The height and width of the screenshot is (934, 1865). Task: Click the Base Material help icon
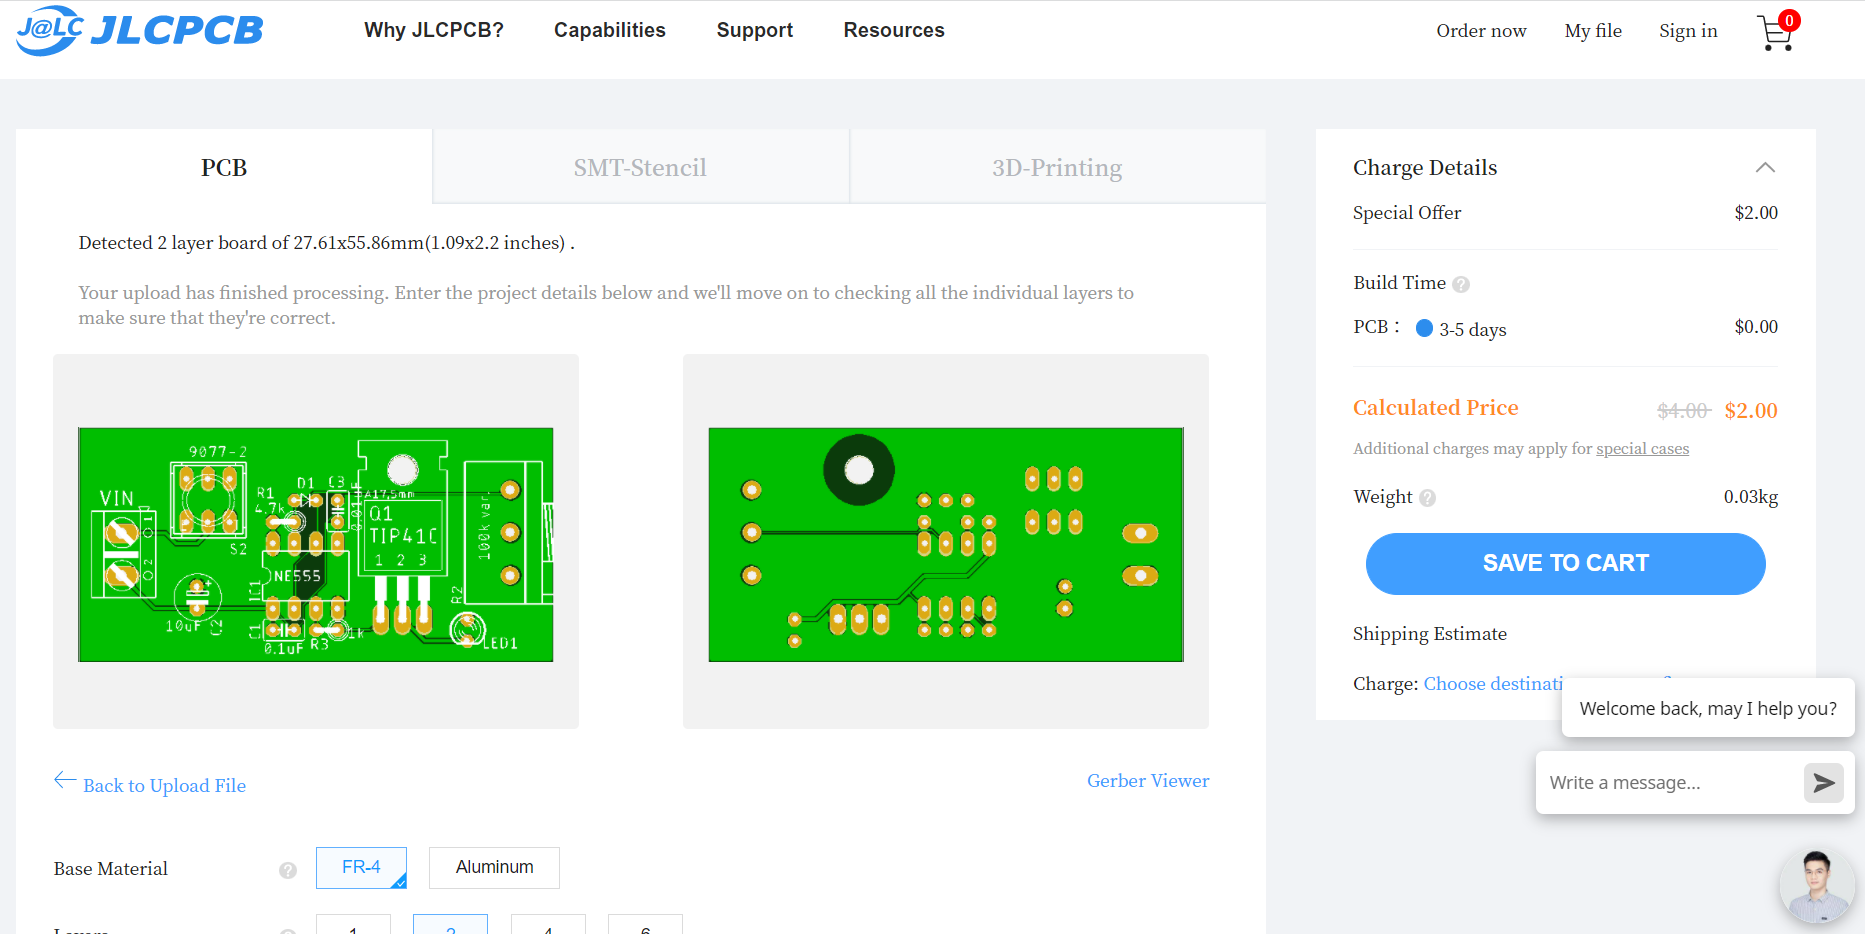(288, 870)
